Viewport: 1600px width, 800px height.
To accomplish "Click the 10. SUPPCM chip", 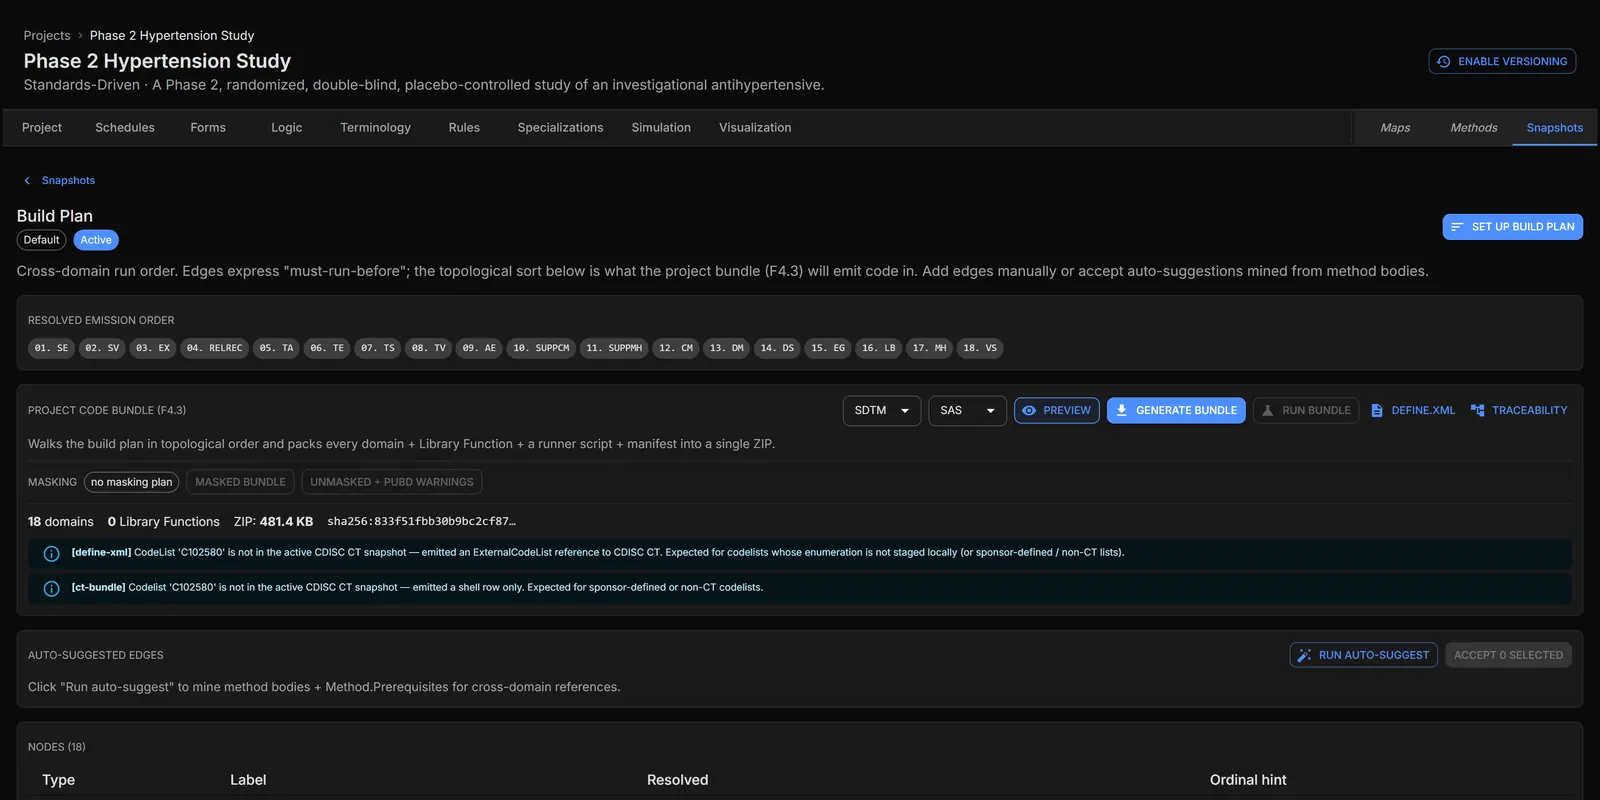I will (x=541, y=348).
